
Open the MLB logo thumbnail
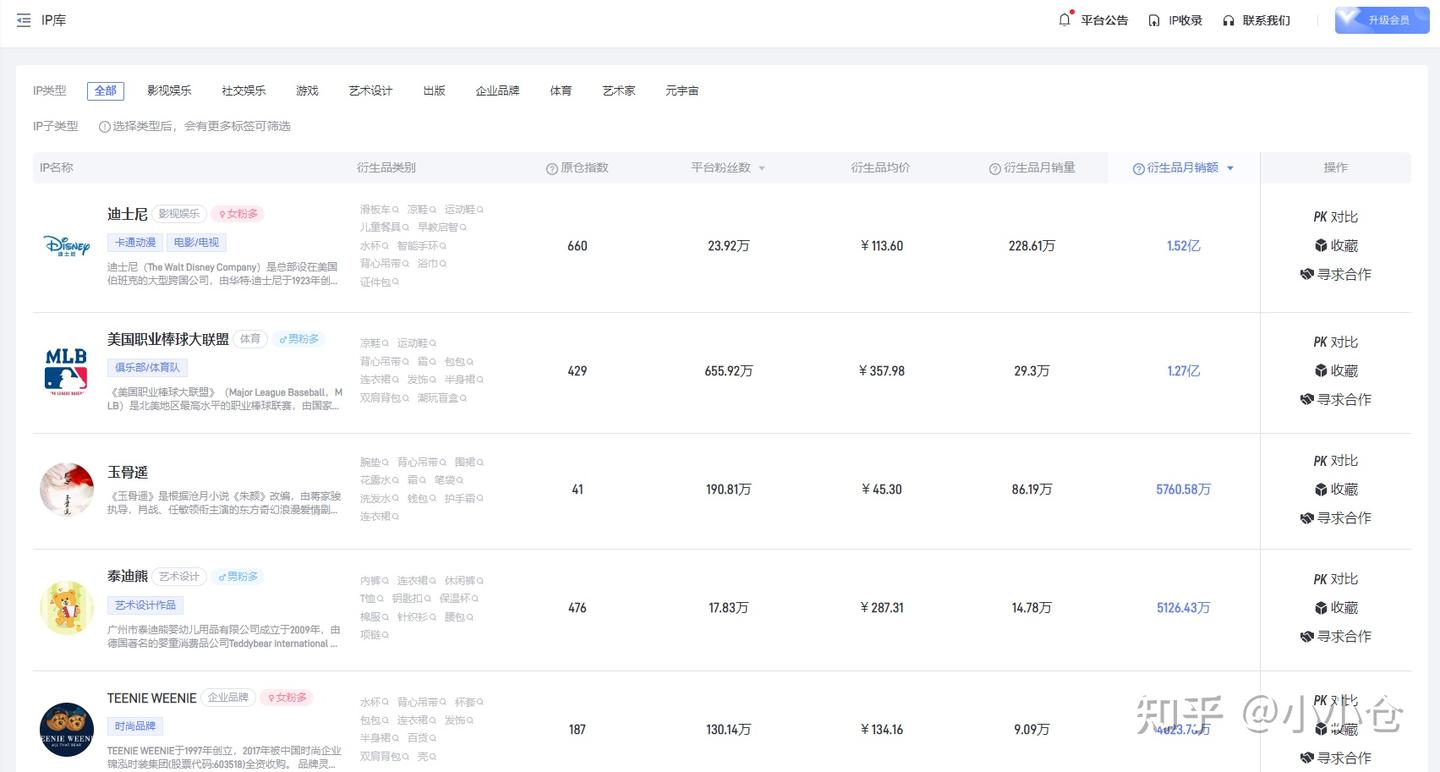pos(66,372)
